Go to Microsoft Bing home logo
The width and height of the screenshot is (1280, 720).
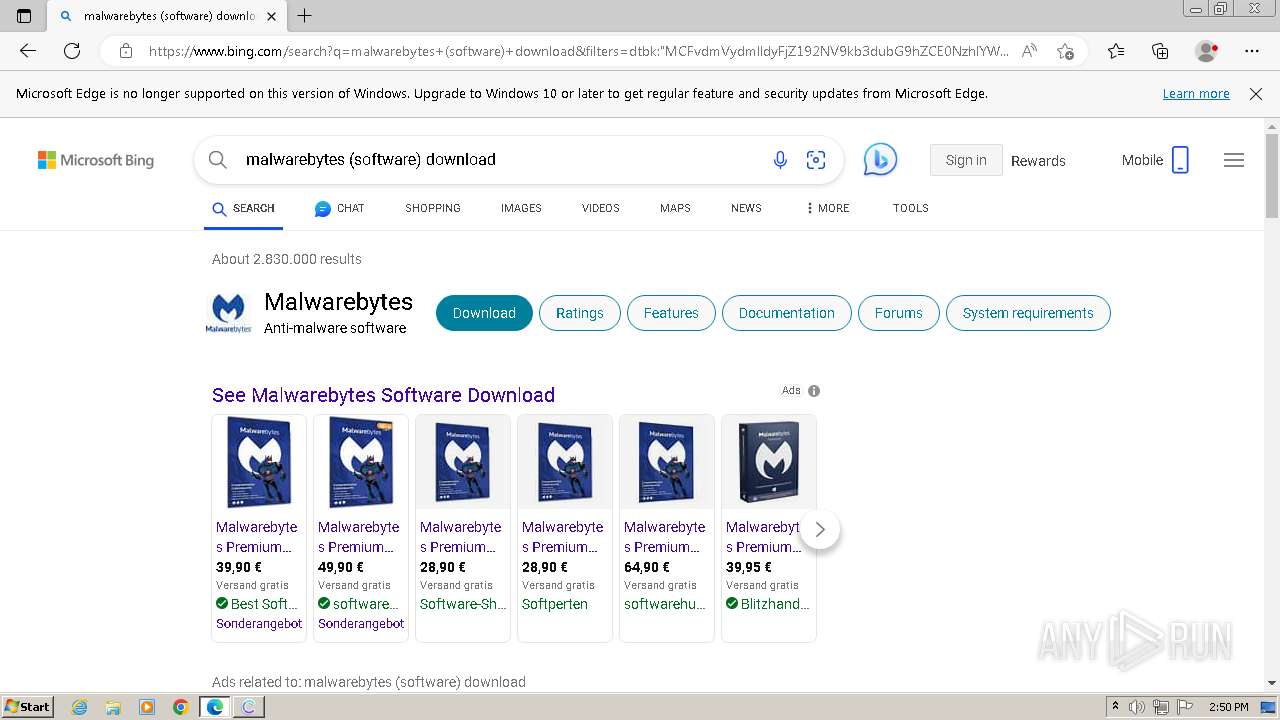click(96, 160)
